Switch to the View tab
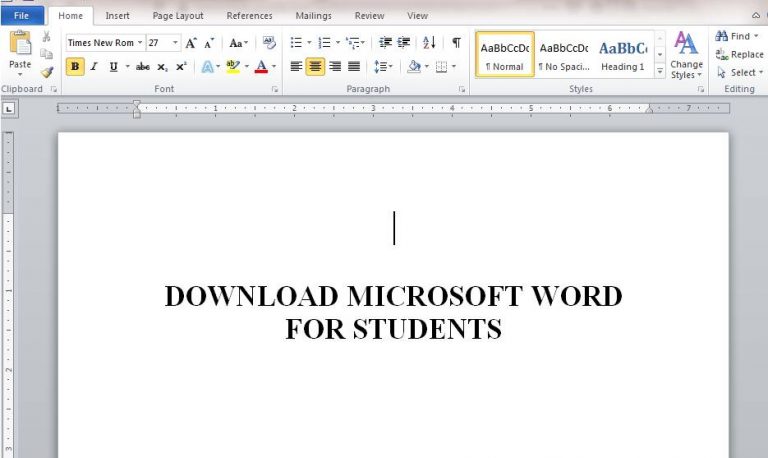 [417, 16]
